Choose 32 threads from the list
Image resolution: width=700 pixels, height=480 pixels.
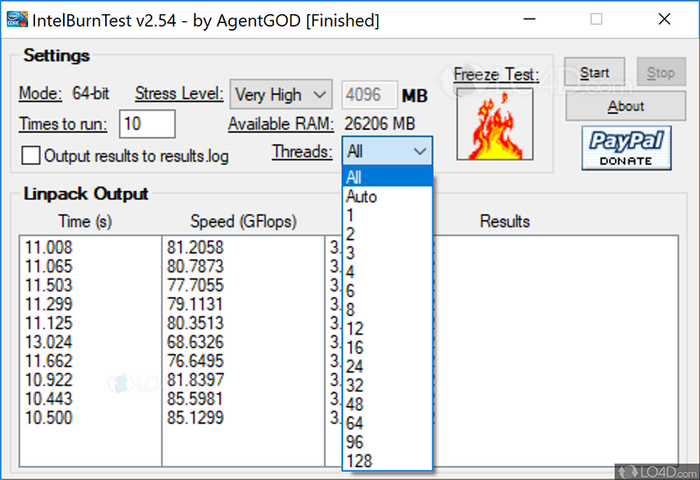(387, 385)
